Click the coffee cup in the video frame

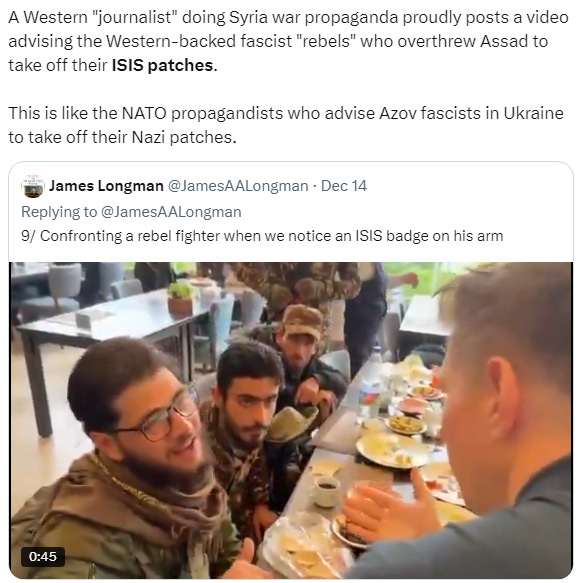pos(327,492)
